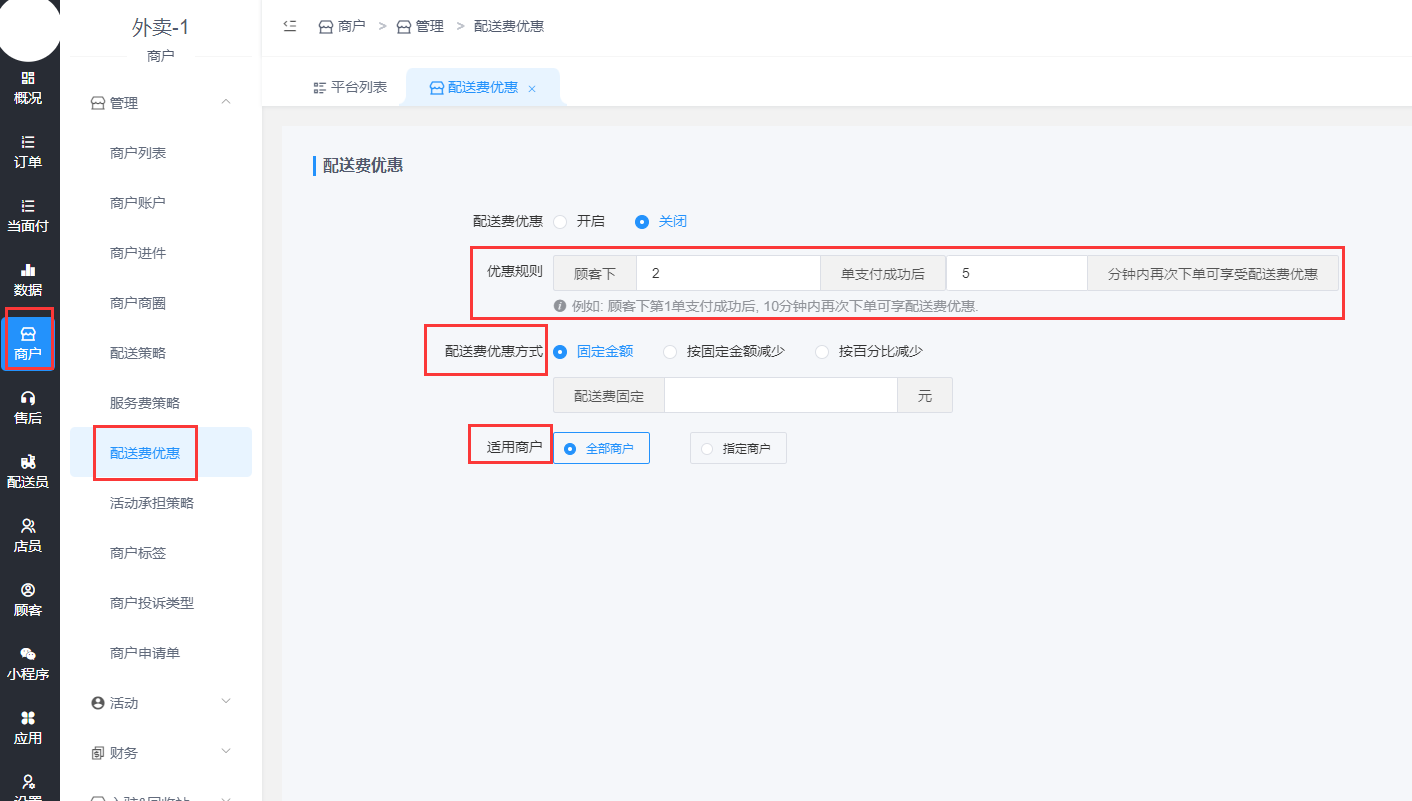Open the 店员 staff sidebar icon
Image resolution: width=1412 pixels, height=801 pixels.
(x=28, y=536)
